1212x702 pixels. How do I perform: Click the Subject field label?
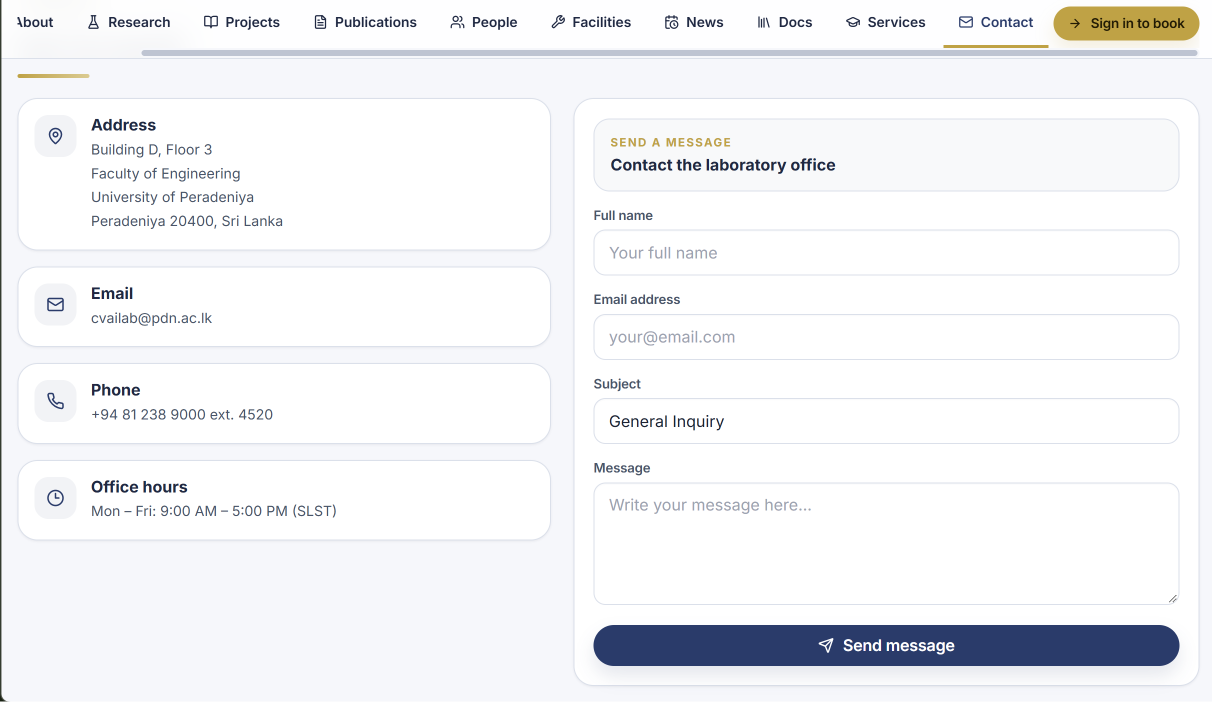[617, 384]
